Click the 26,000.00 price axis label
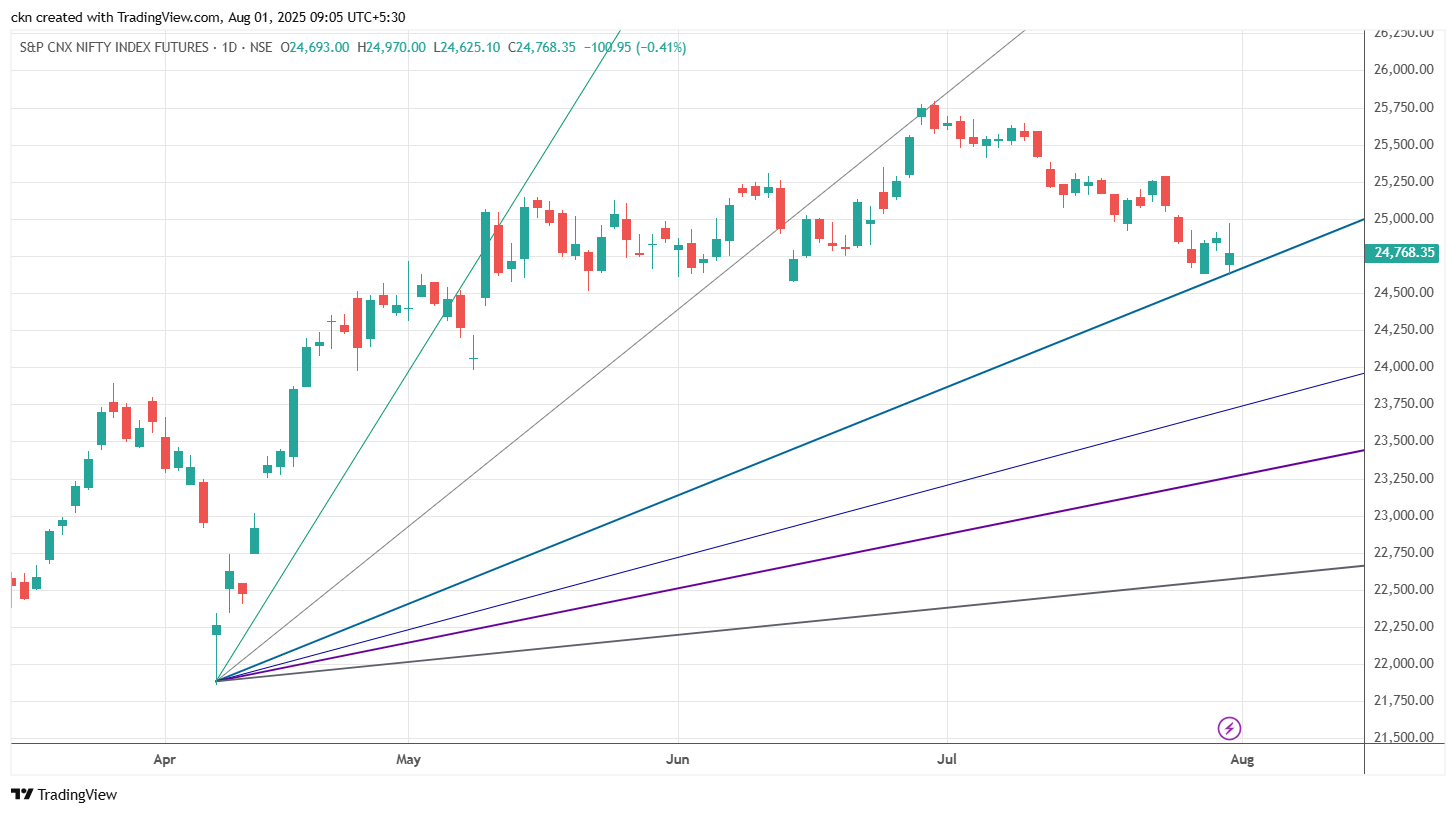The height and width of the screenshot is (814, 1456). pos(1406,70)
